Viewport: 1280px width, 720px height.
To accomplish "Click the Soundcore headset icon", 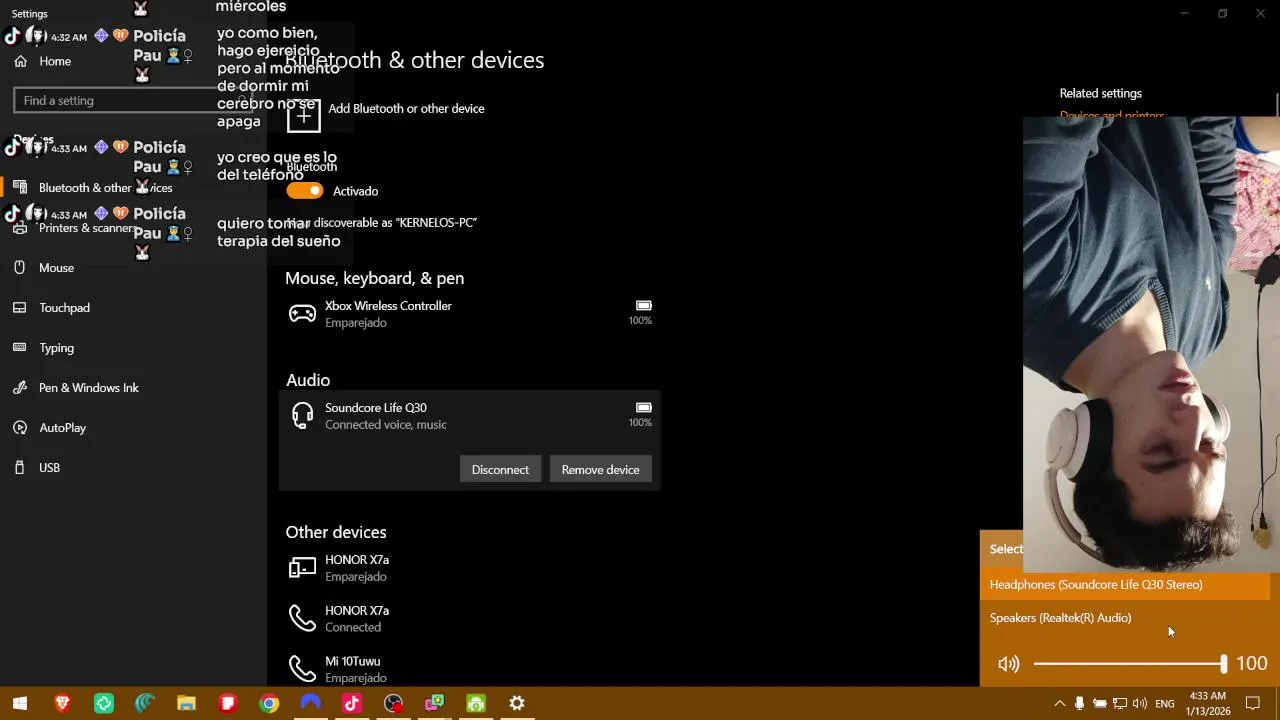I will (x=302, y=415).
